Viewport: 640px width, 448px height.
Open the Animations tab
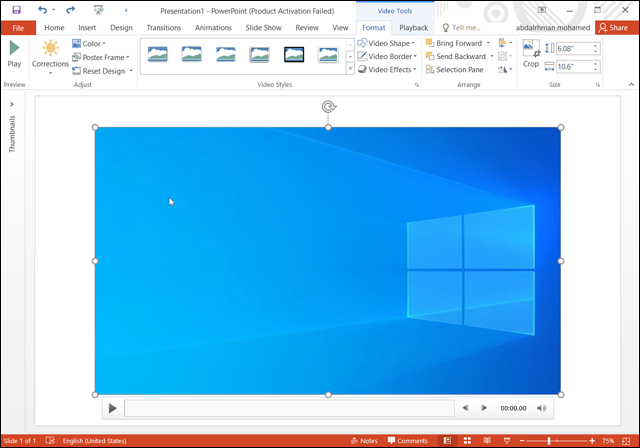(213, 28)
